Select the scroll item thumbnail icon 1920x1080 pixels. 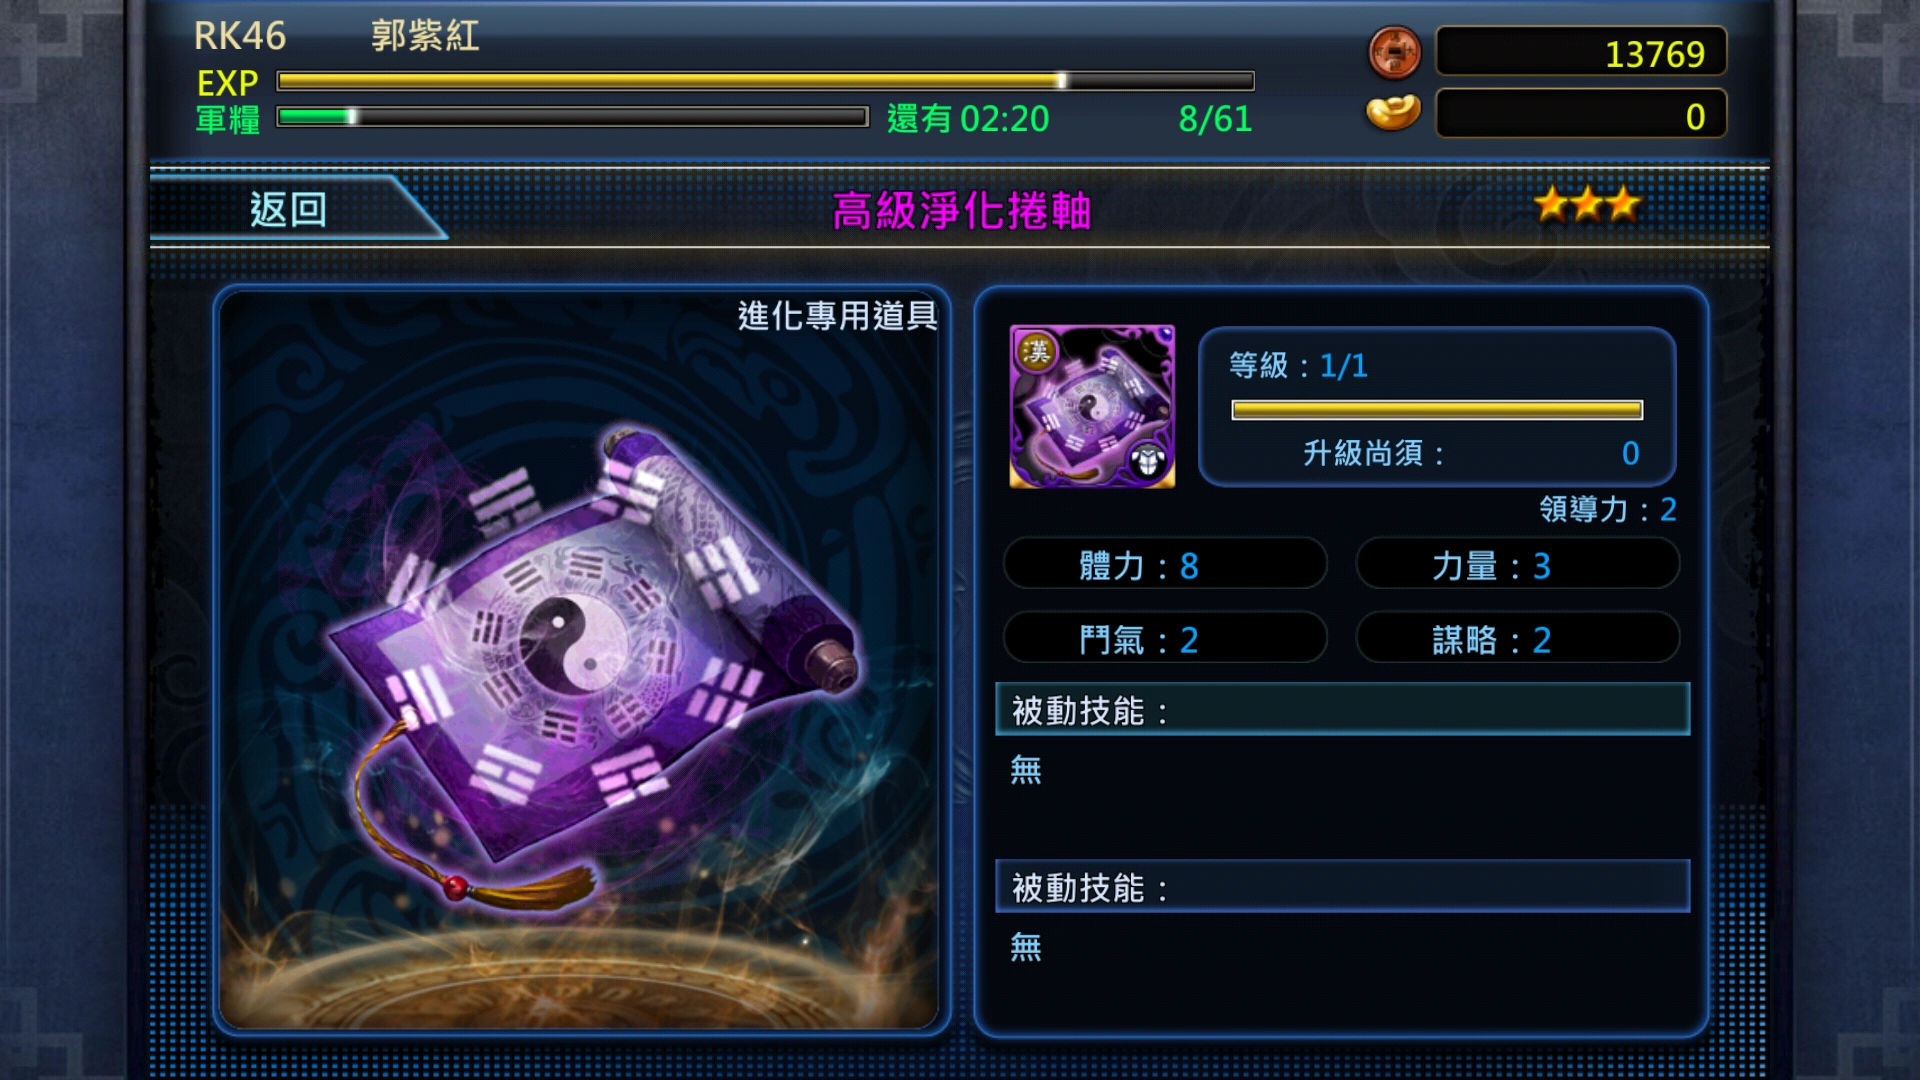[x=1092, y=406]
